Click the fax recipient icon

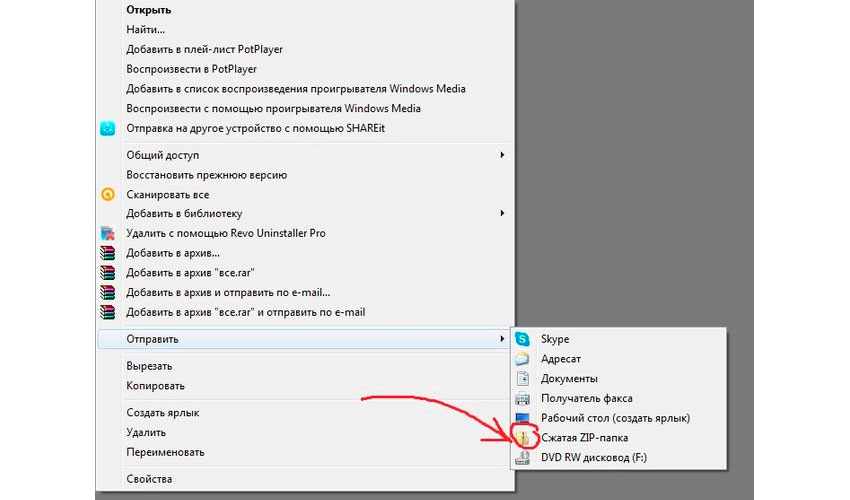tap(521, 399)
